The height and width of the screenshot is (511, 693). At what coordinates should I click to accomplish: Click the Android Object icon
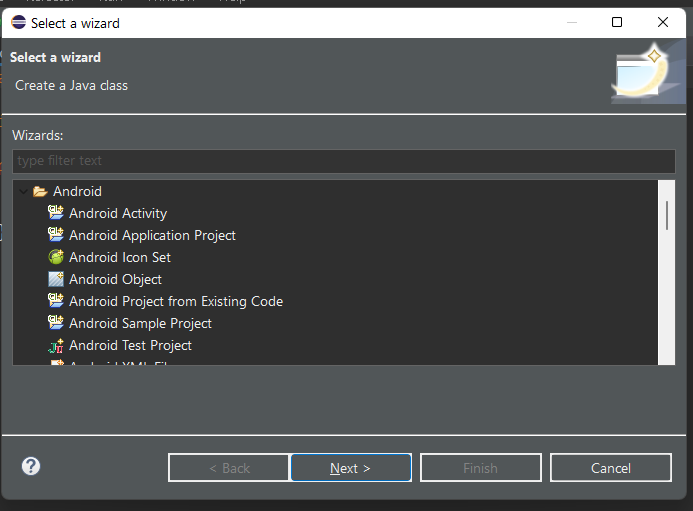click(x=56, y=279)
